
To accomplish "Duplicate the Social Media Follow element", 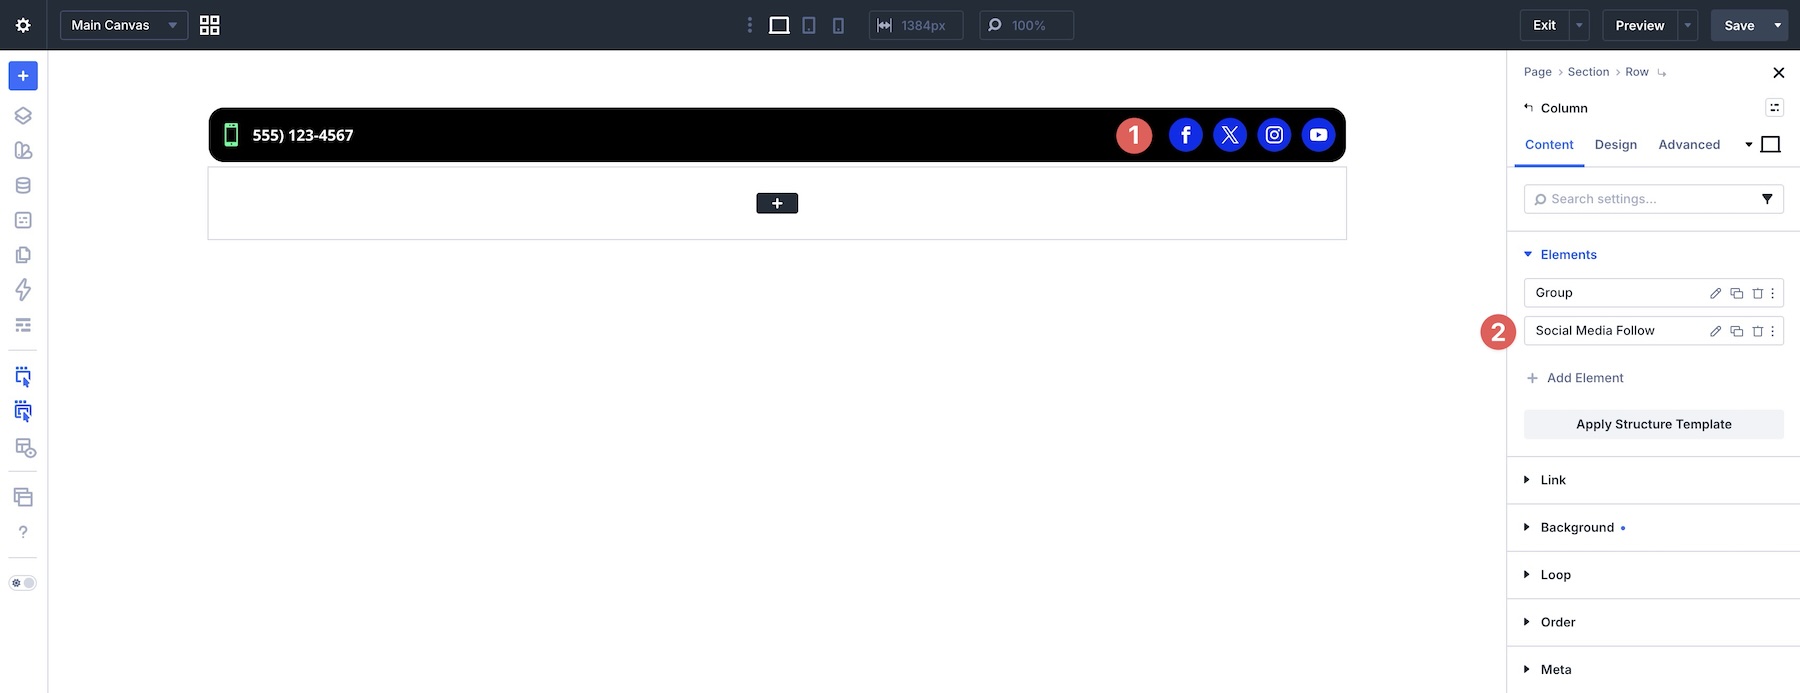I will [1736, 331].
